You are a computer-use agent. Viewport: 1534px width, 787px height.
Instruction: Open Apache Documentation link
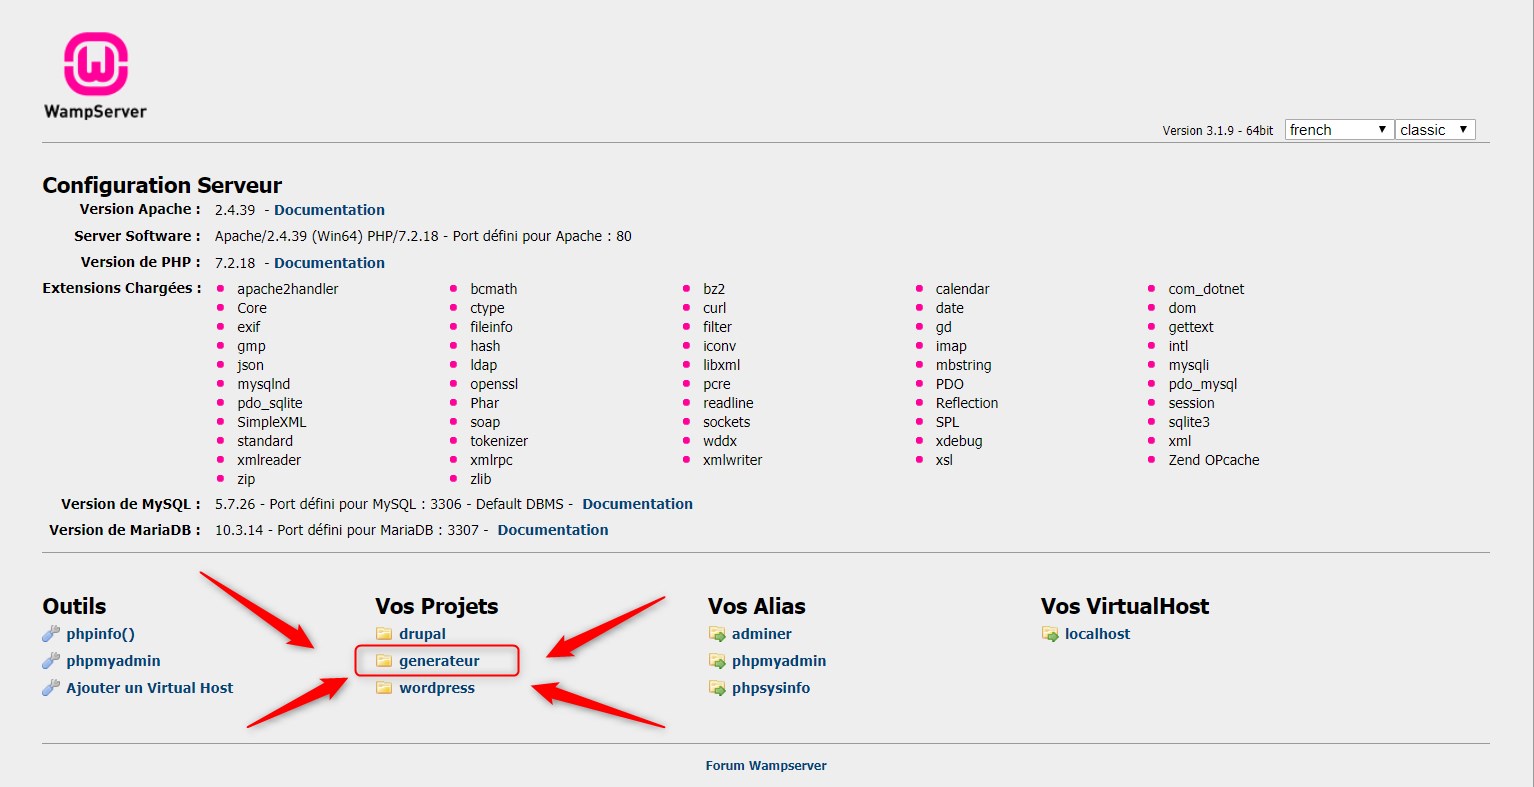click(329, 210)
